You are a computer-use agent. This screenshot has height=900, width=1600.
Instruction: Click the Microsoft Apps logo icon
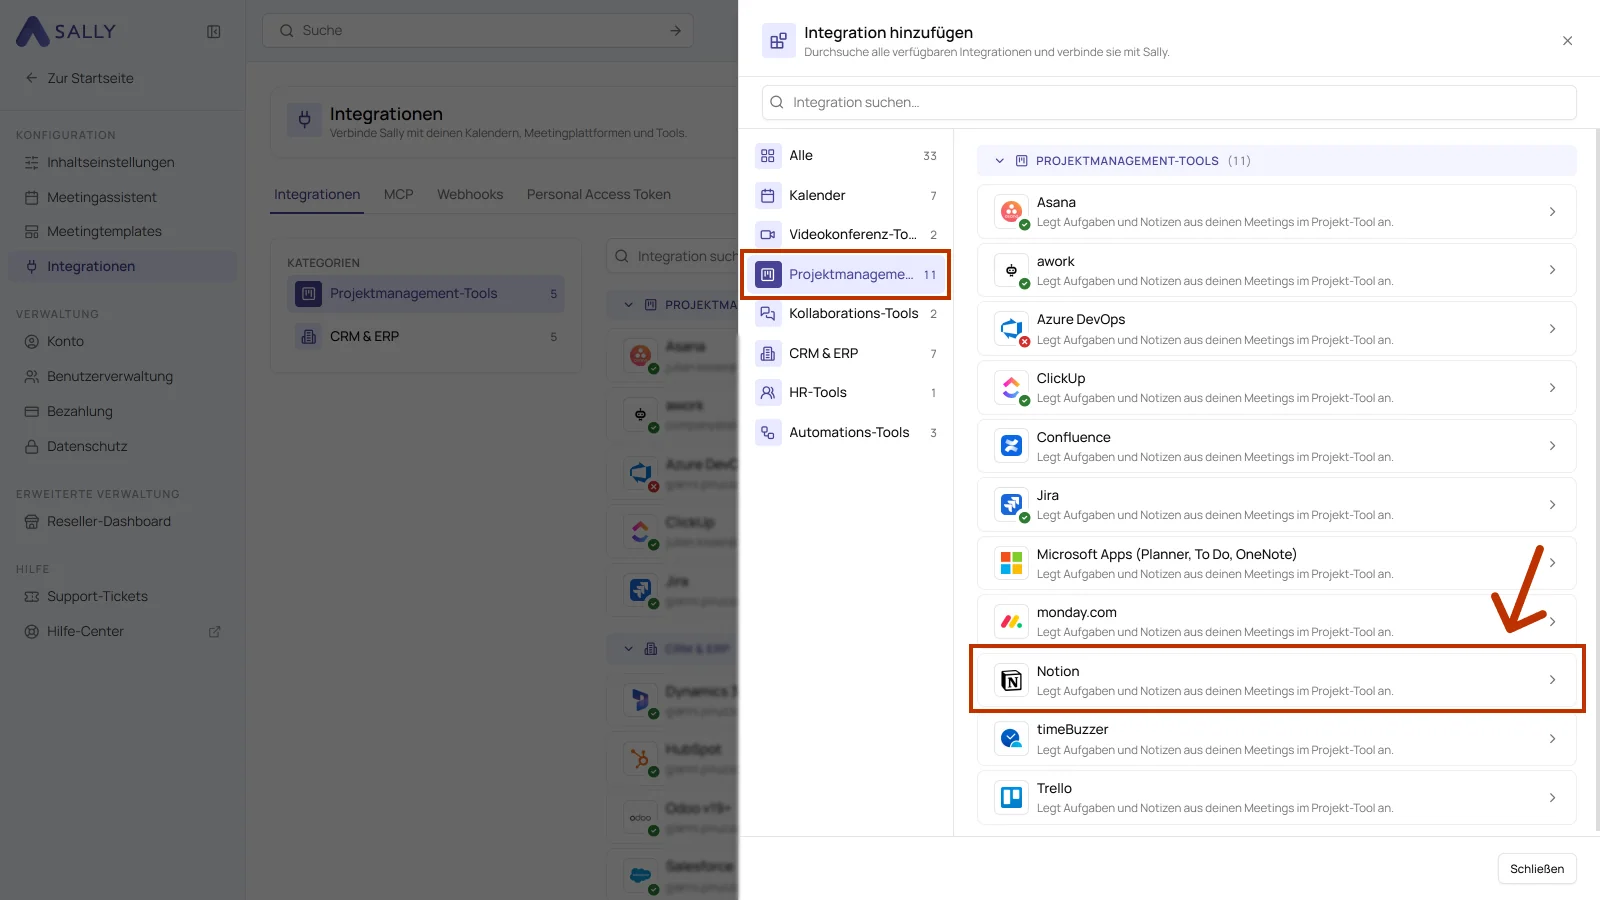pyautogui.click(x=1011, y=563)
